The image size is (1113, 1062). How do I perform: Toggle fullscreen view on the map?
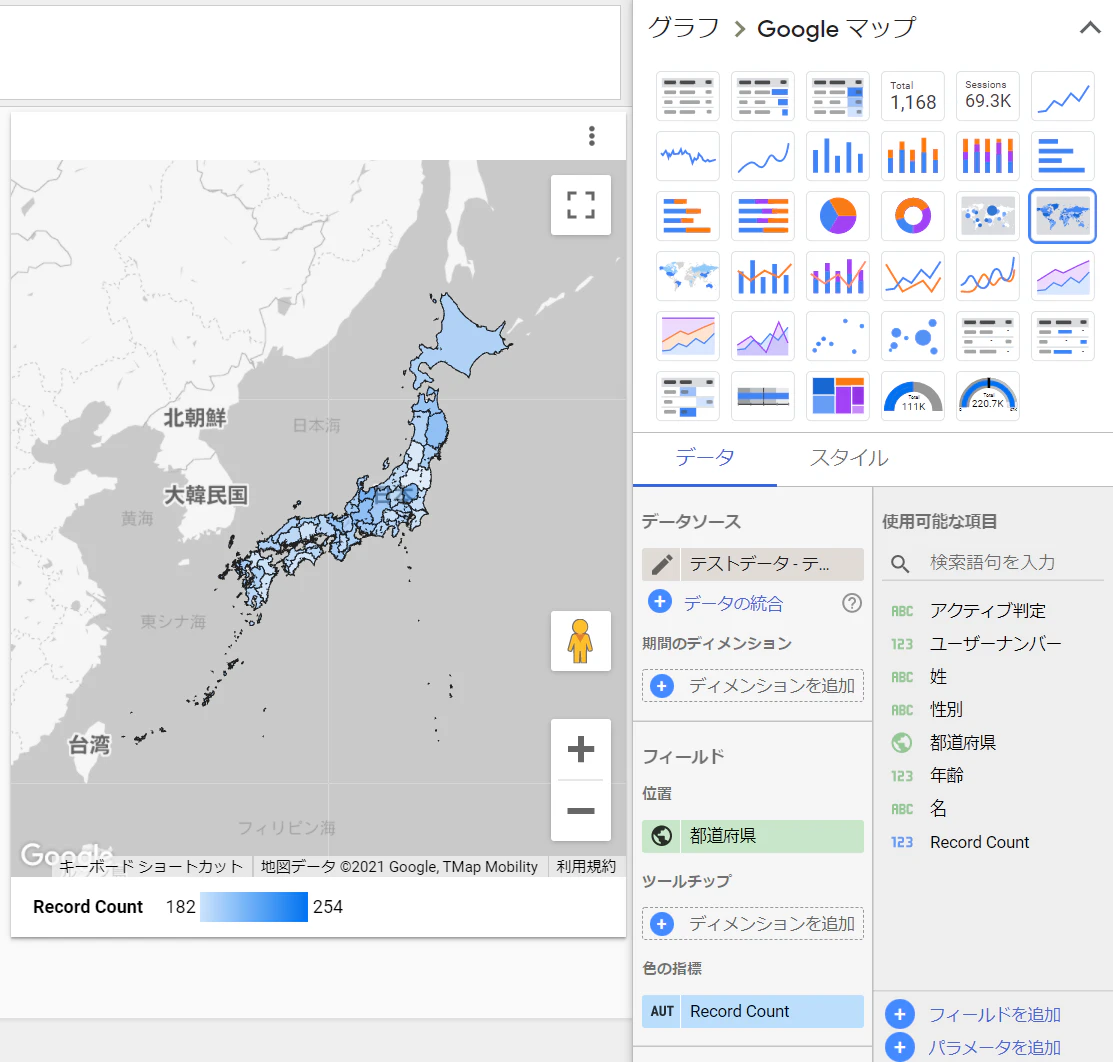tap(581, 205)
